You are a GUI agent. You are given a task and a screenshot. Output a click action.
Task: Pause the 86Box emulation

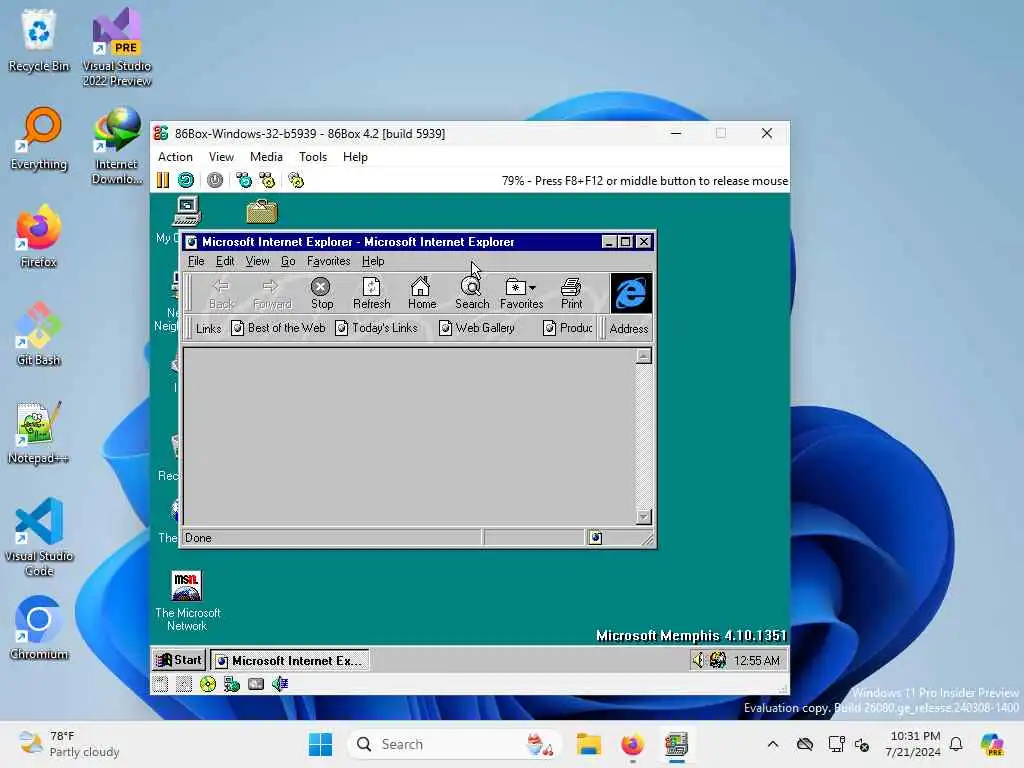[x=163, y=180]
